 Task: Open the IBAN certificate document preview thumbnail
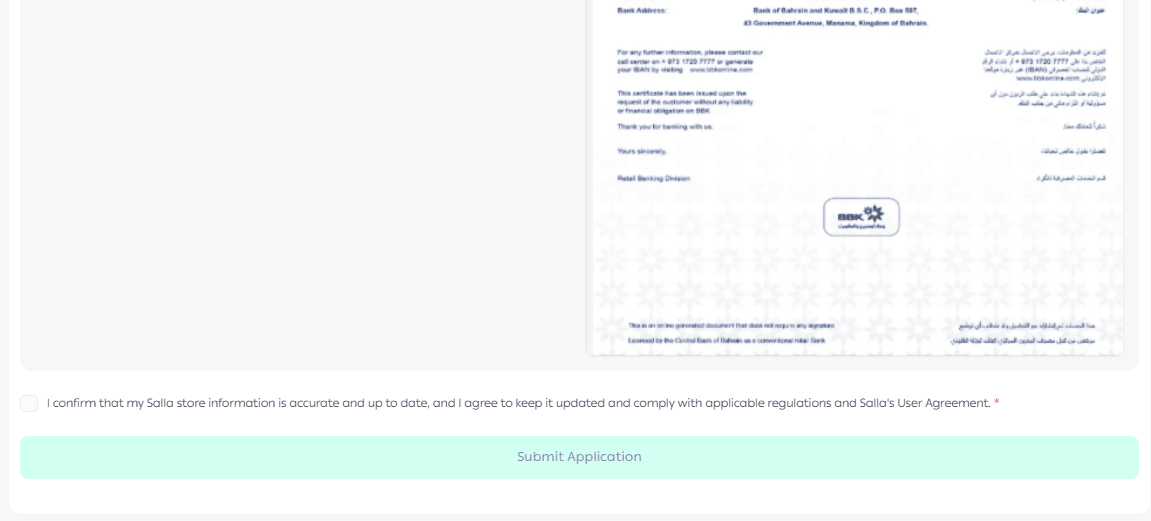(x=854, y=176)
